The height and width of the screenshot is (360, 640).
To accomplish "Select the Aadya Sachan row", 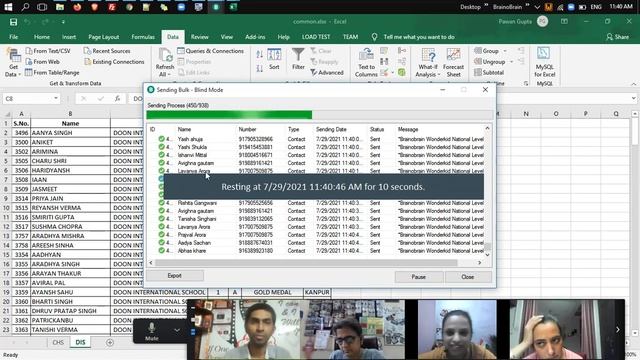I will (316, 242).
